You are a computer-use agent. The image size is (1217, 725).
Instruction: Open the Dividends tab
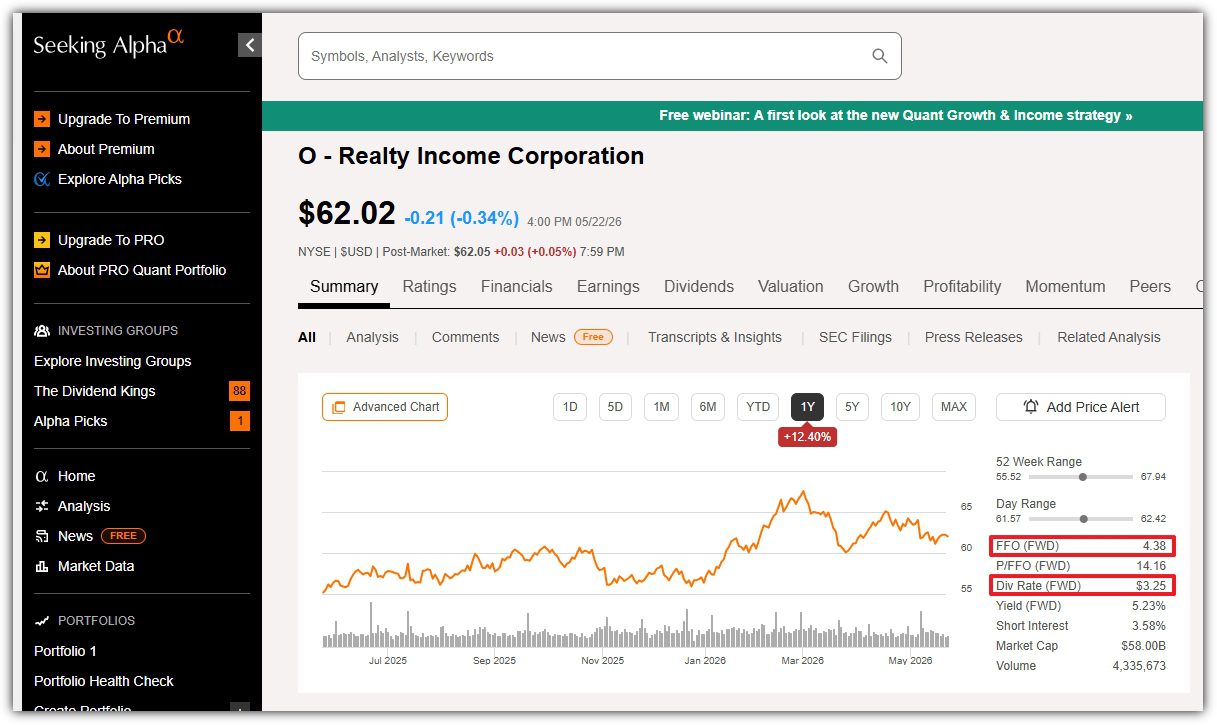[699, 286]
